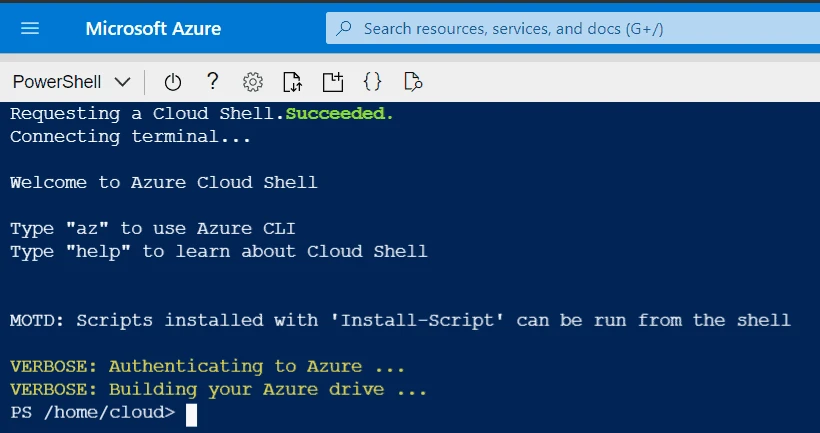Viewport: 820px width, 433px height.
Task: Open the PowerShell shell type dropdown
Action: 71,82
